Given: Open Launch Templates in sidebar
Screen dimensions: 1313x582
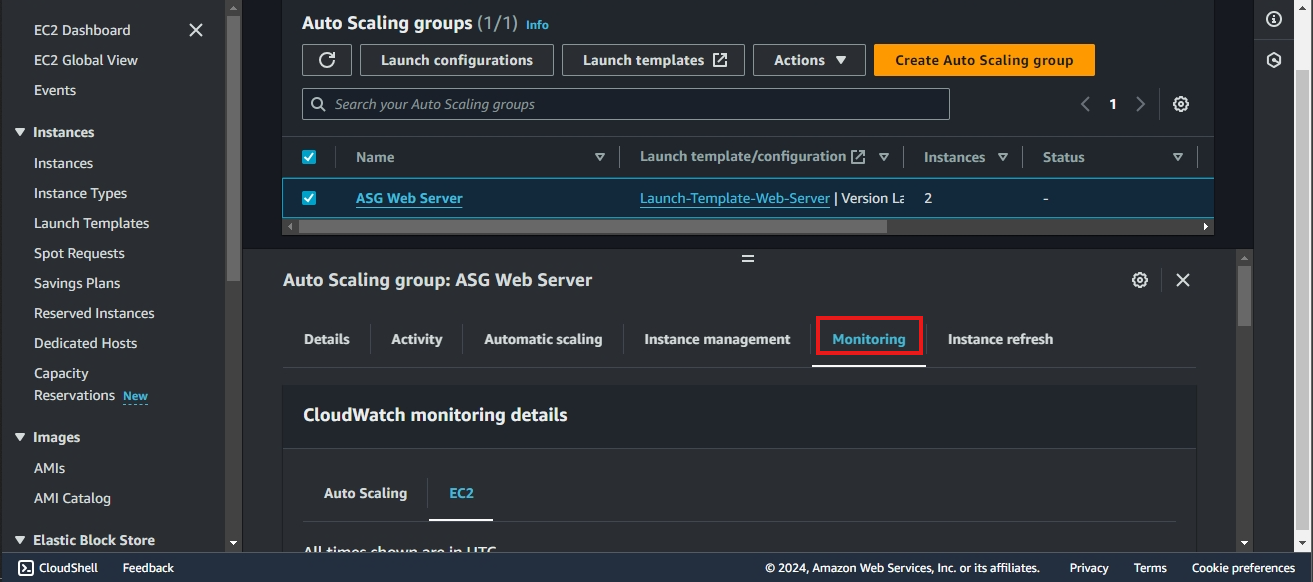Looking at the screenshot, I should 92,223.
